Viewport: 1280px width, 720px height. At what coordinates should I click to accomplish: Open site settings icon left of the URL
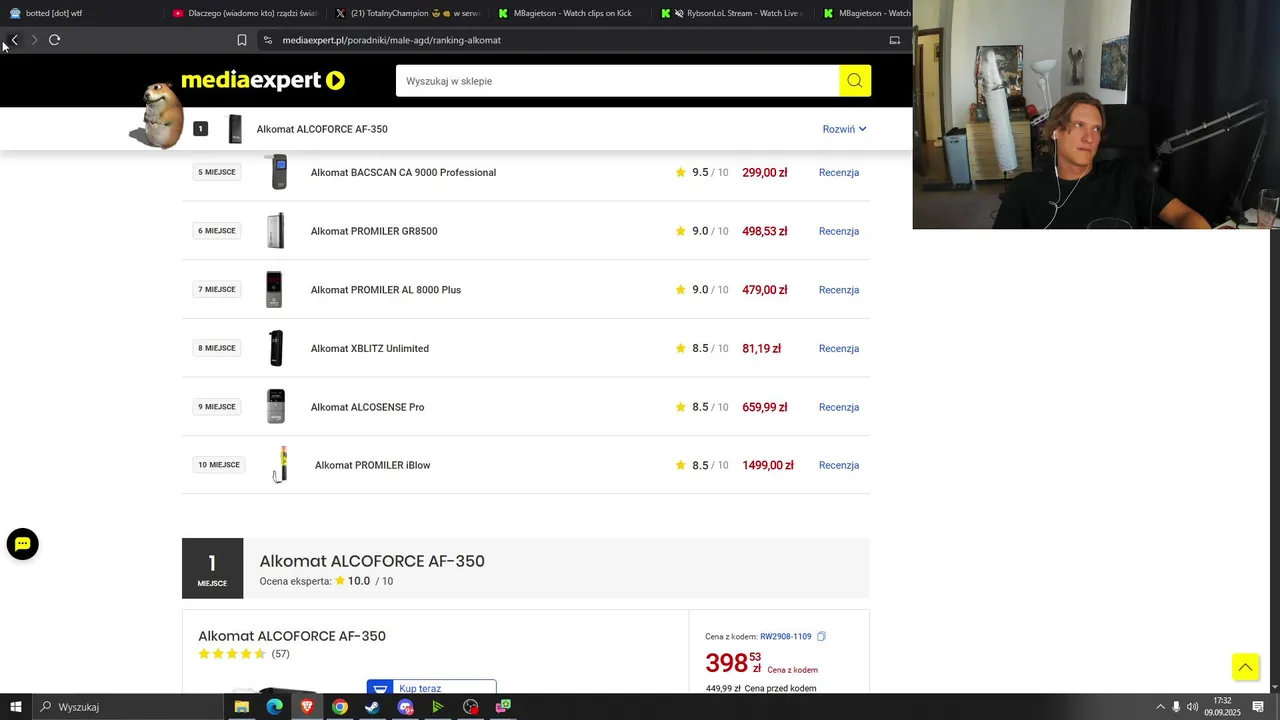click(267, 40)
